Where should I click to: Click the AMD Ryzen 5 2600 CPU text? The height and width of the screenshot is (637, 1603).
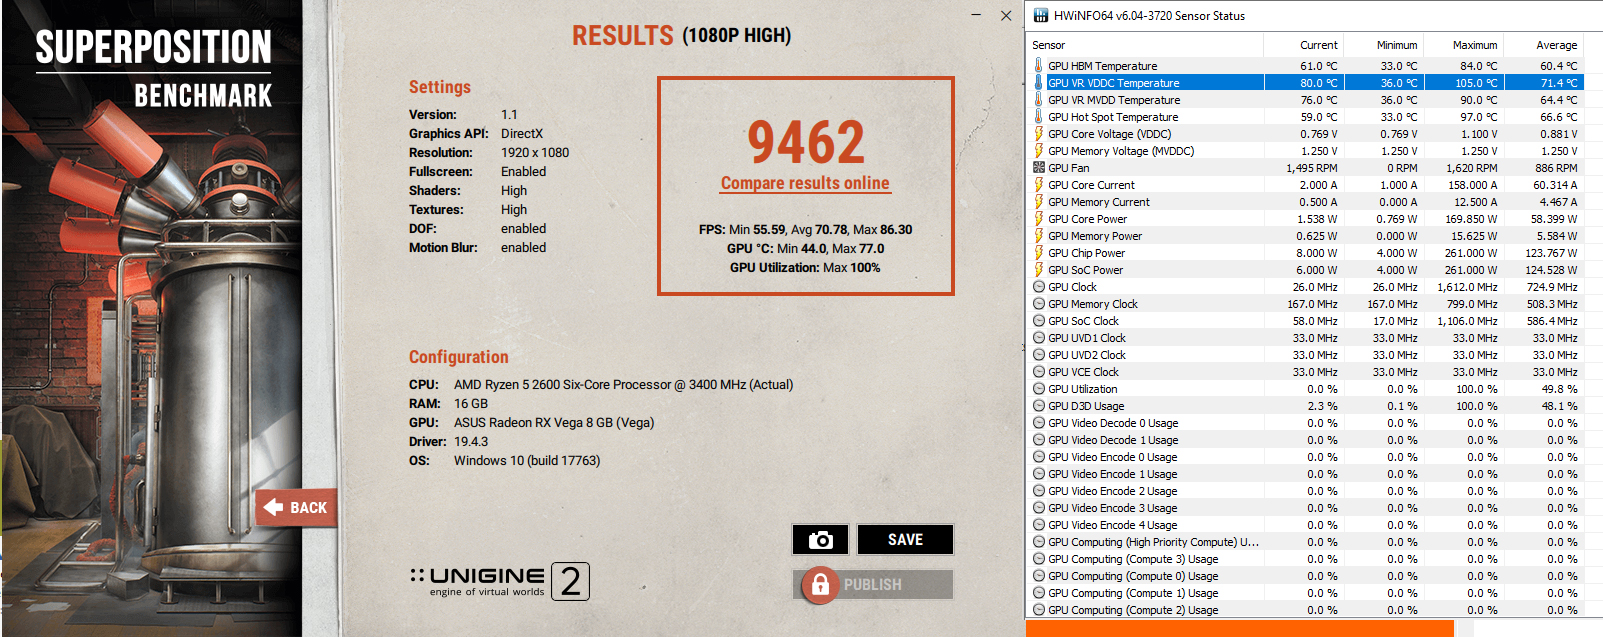[x=623, y=384]
